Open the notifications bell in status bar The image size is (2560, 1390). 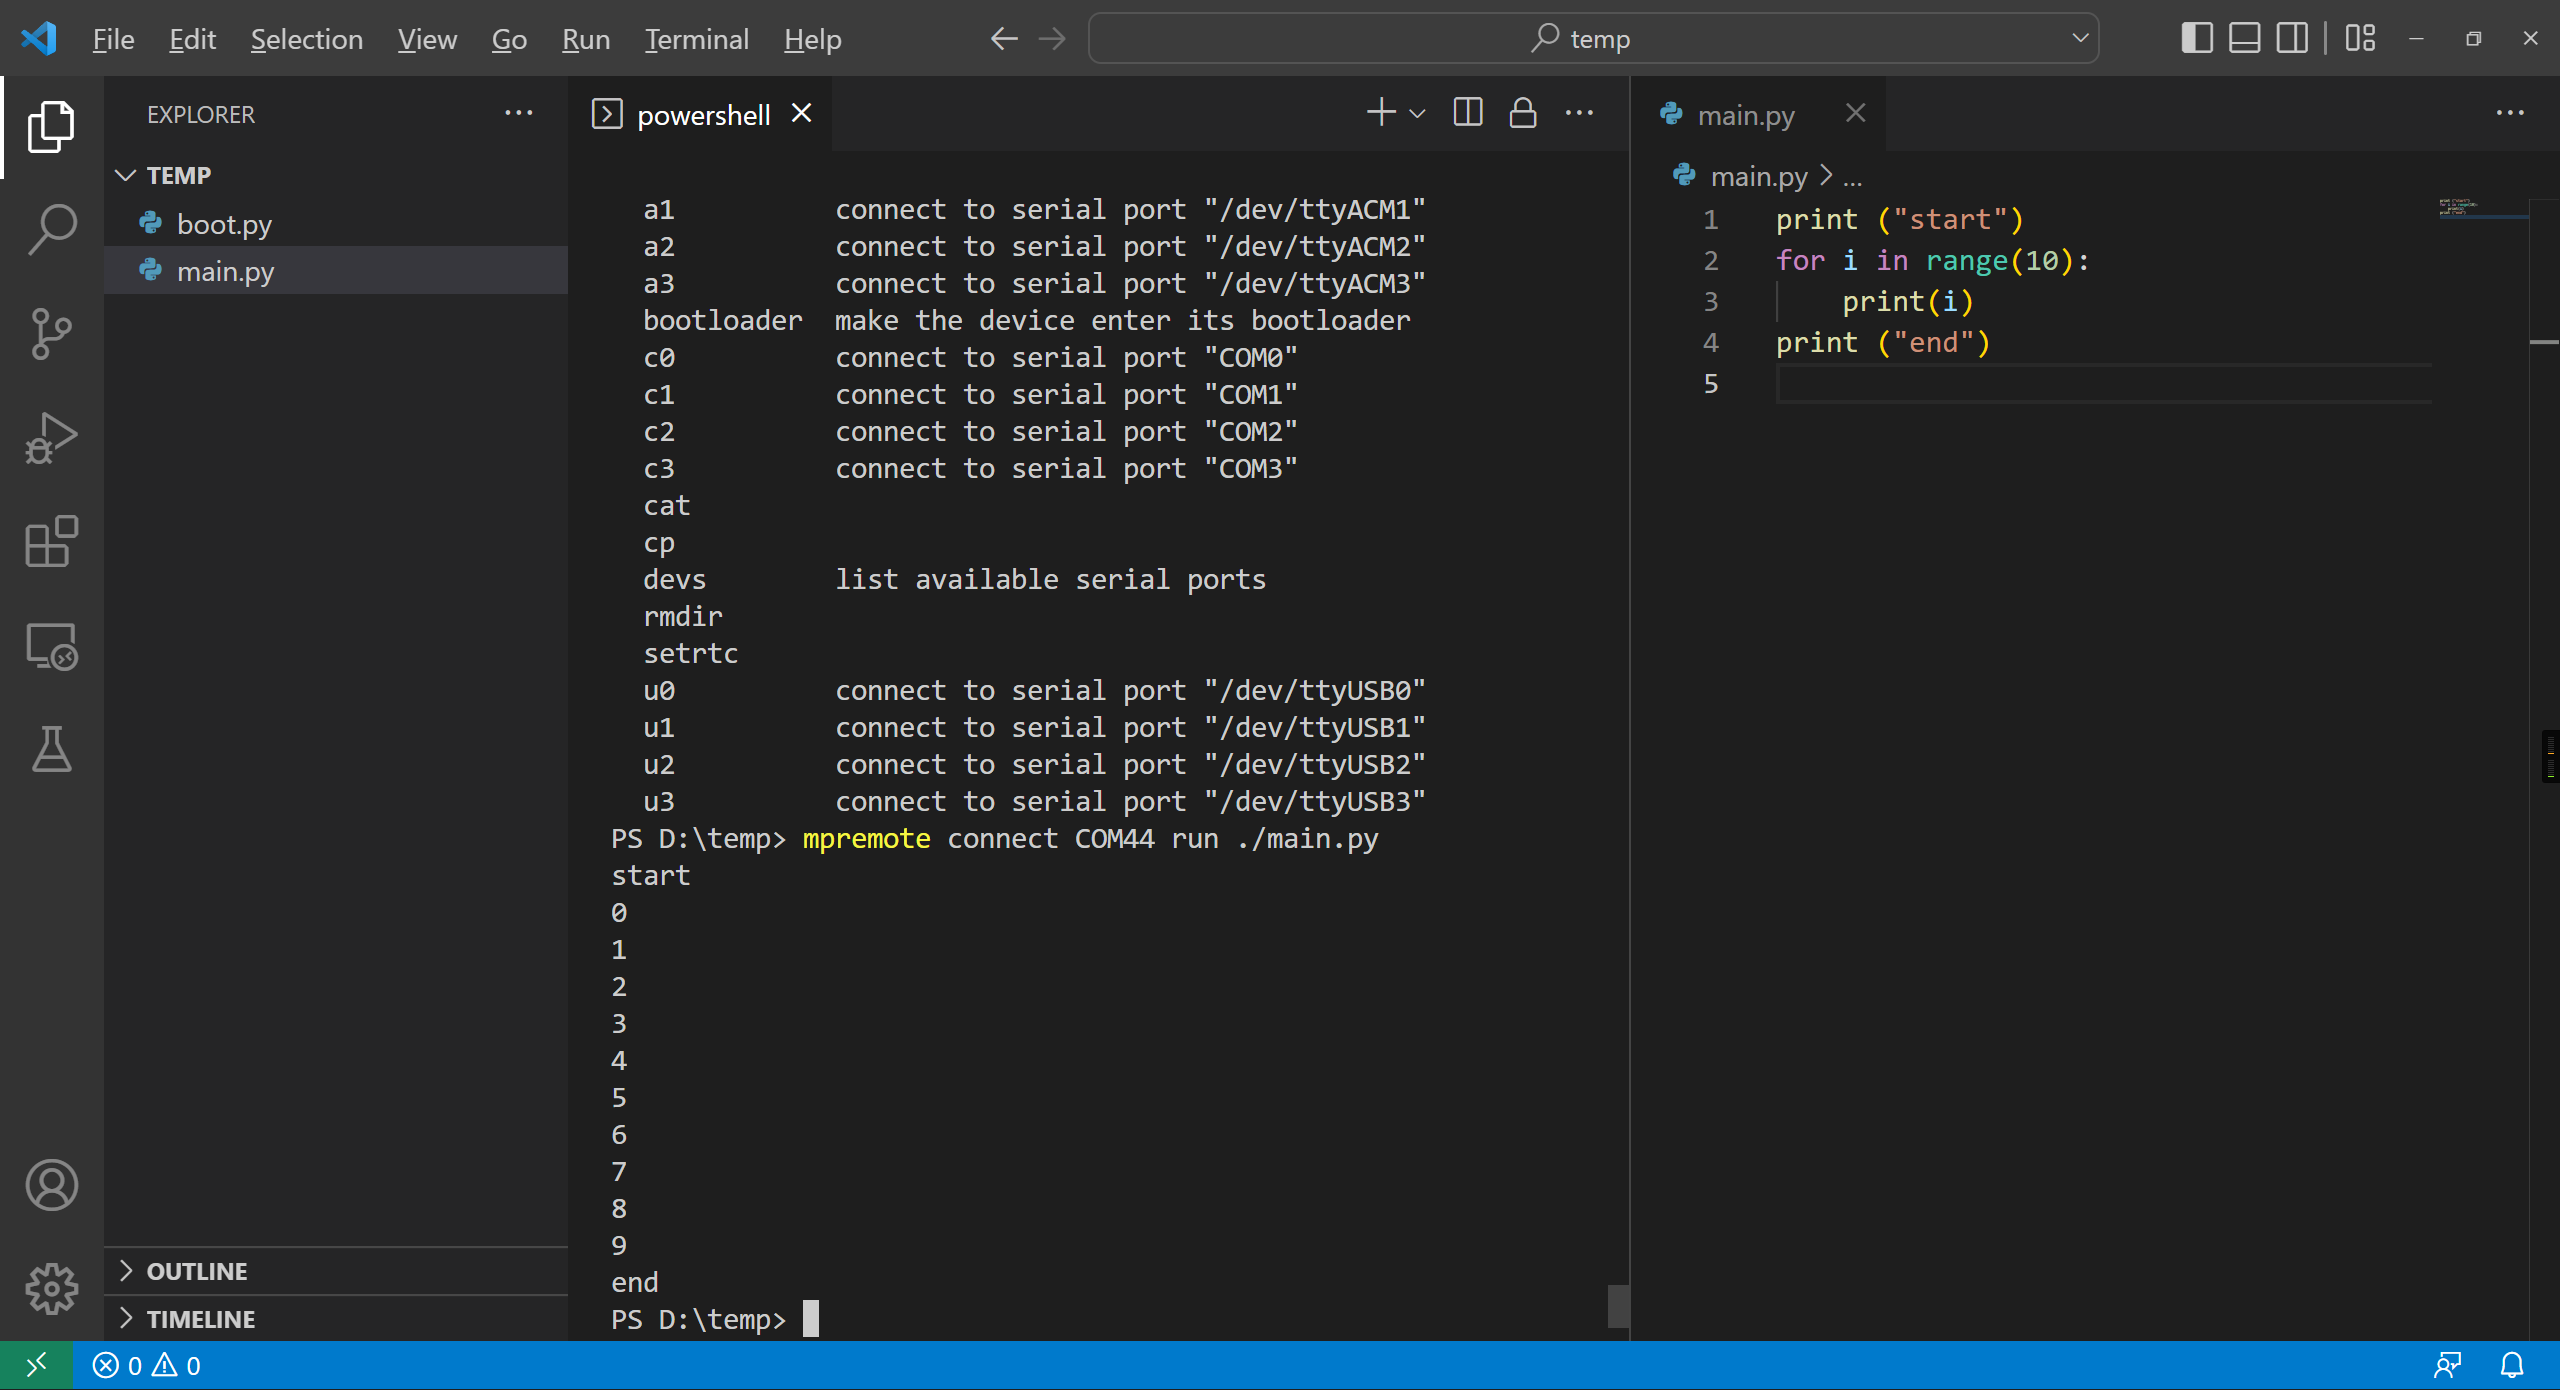coord(2512,1365)
